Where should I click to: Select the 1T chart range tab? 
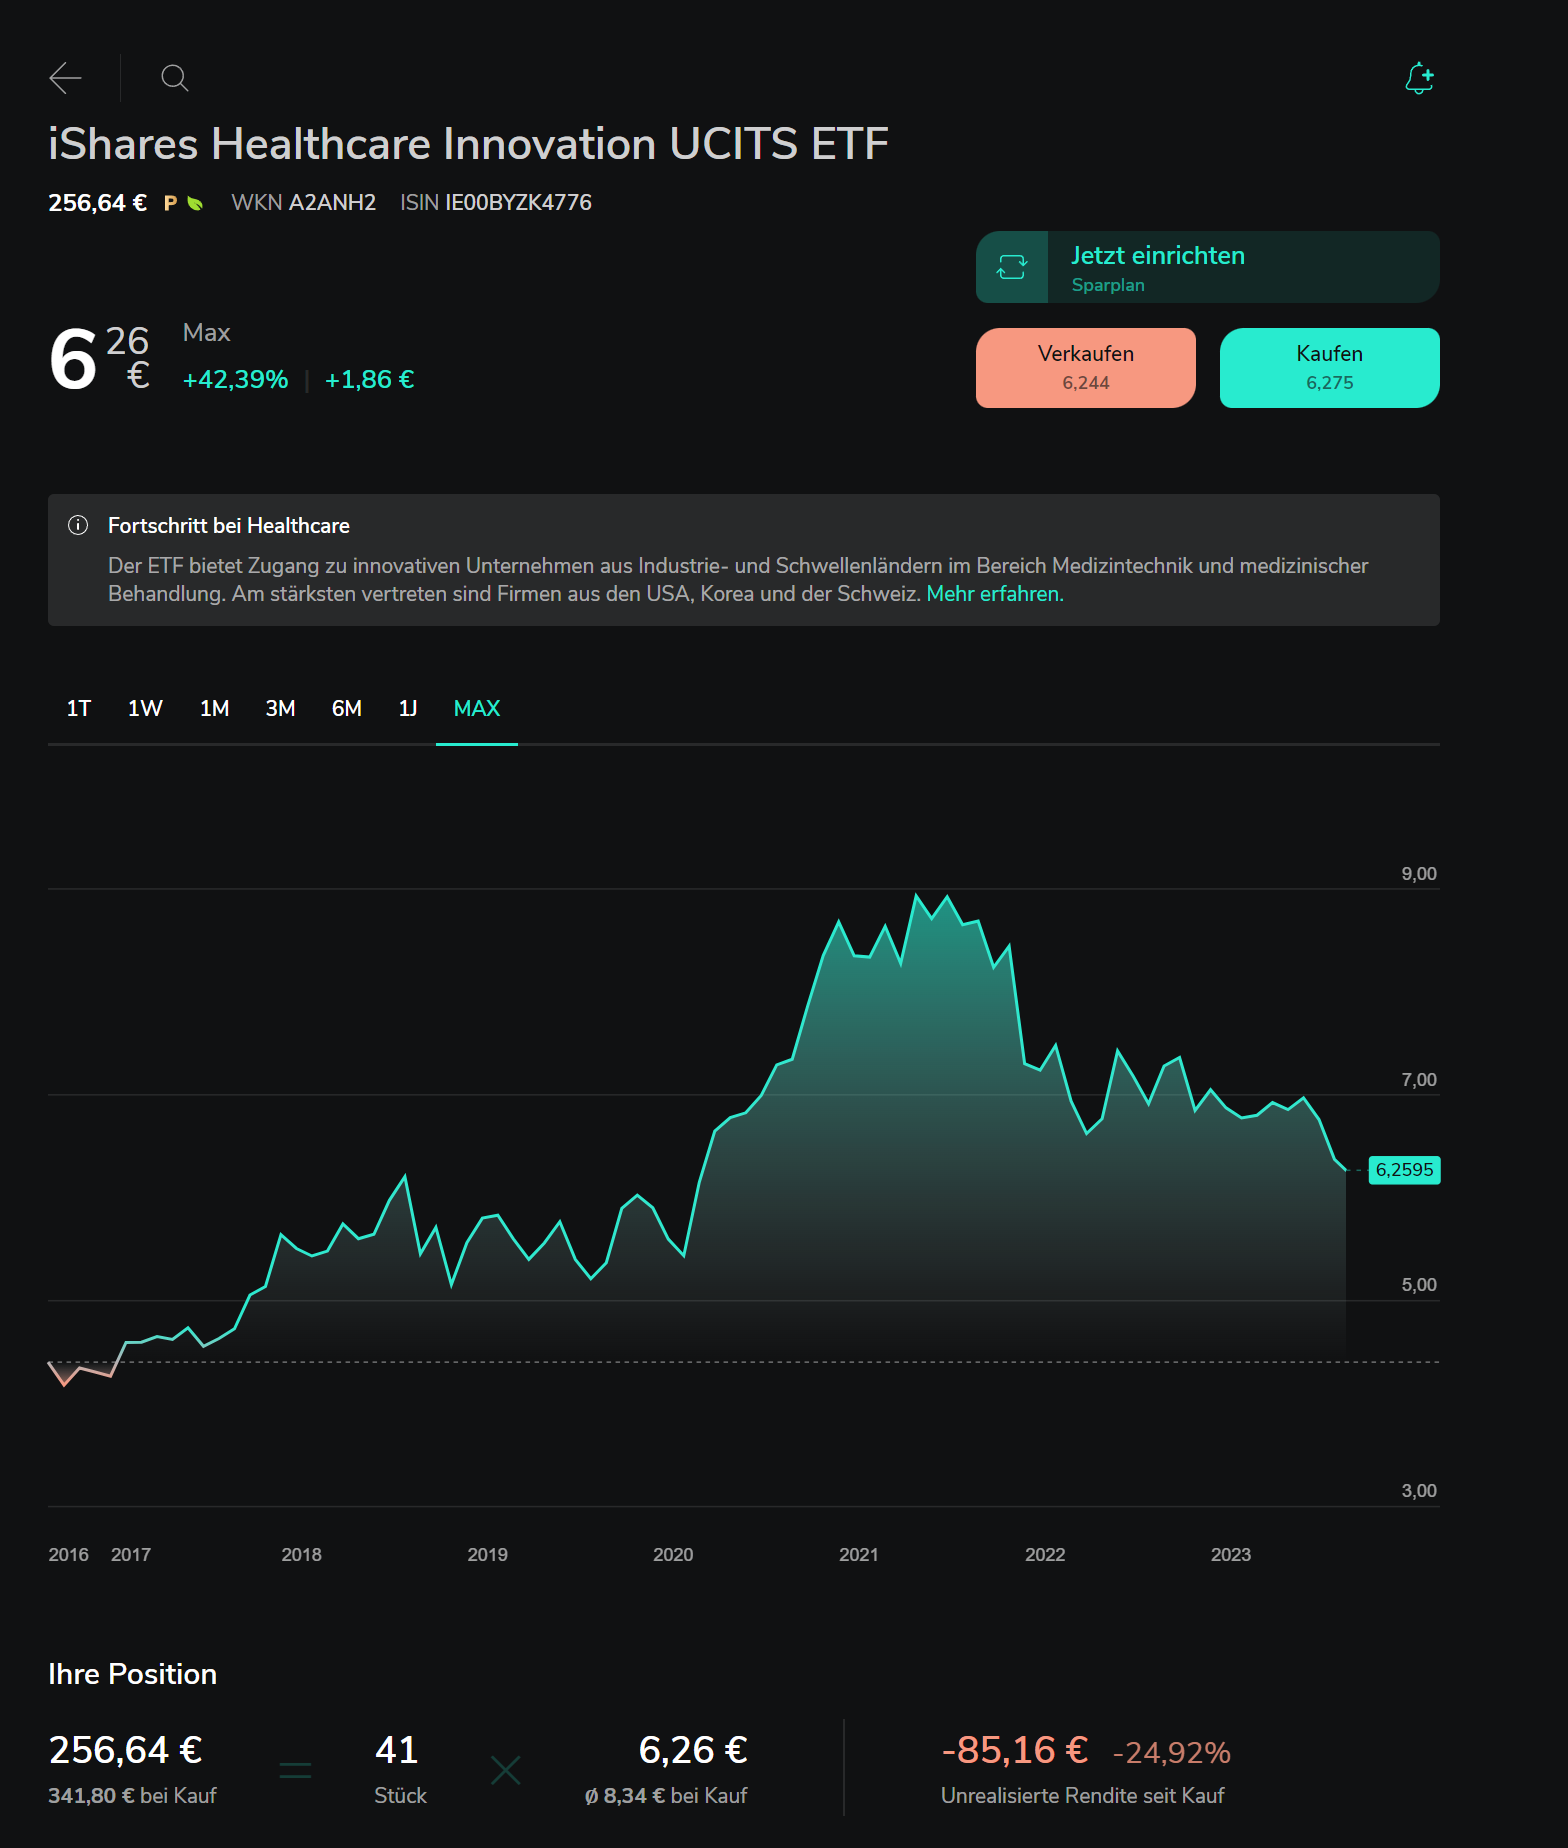[x=79, y=709]
